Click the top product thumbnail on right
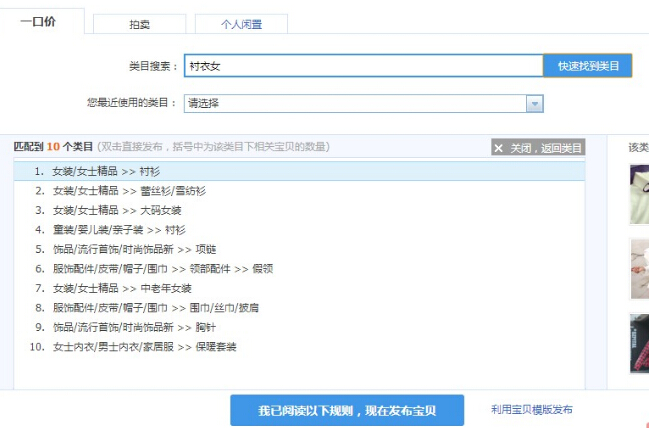 click(x=639, y=193)
